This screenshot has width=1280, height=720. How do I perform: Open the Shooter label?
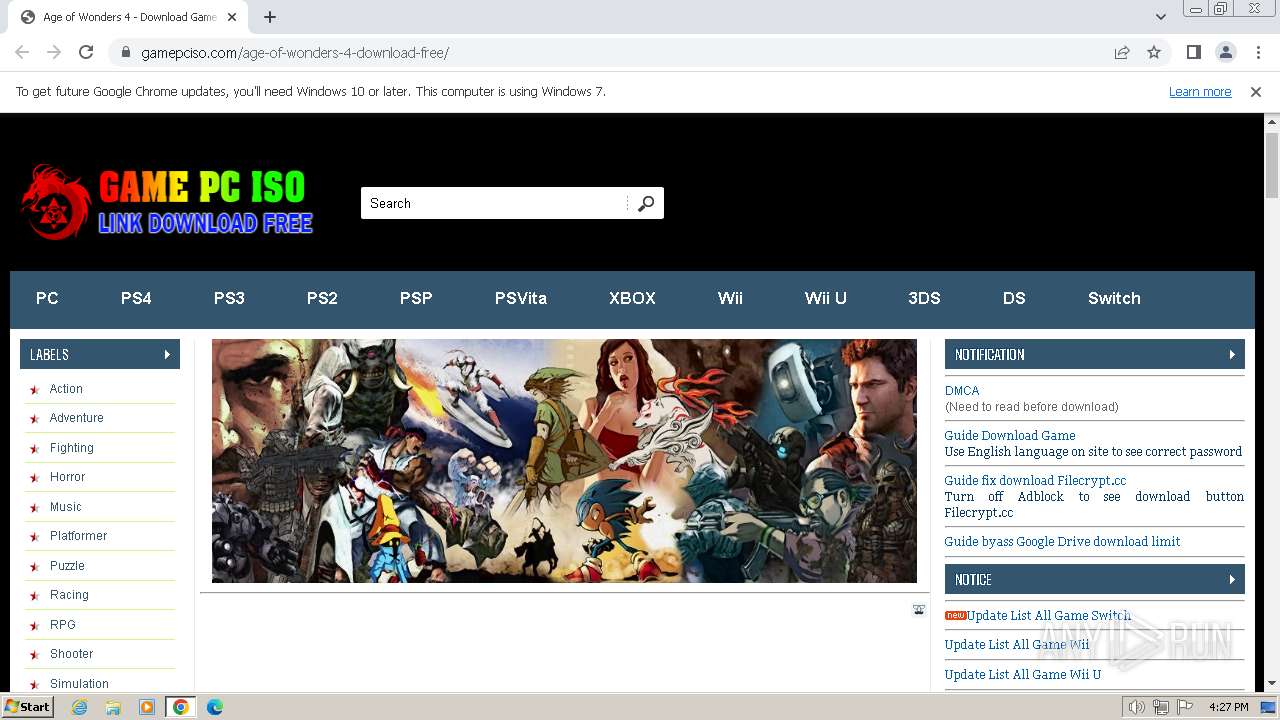(71, 654)
